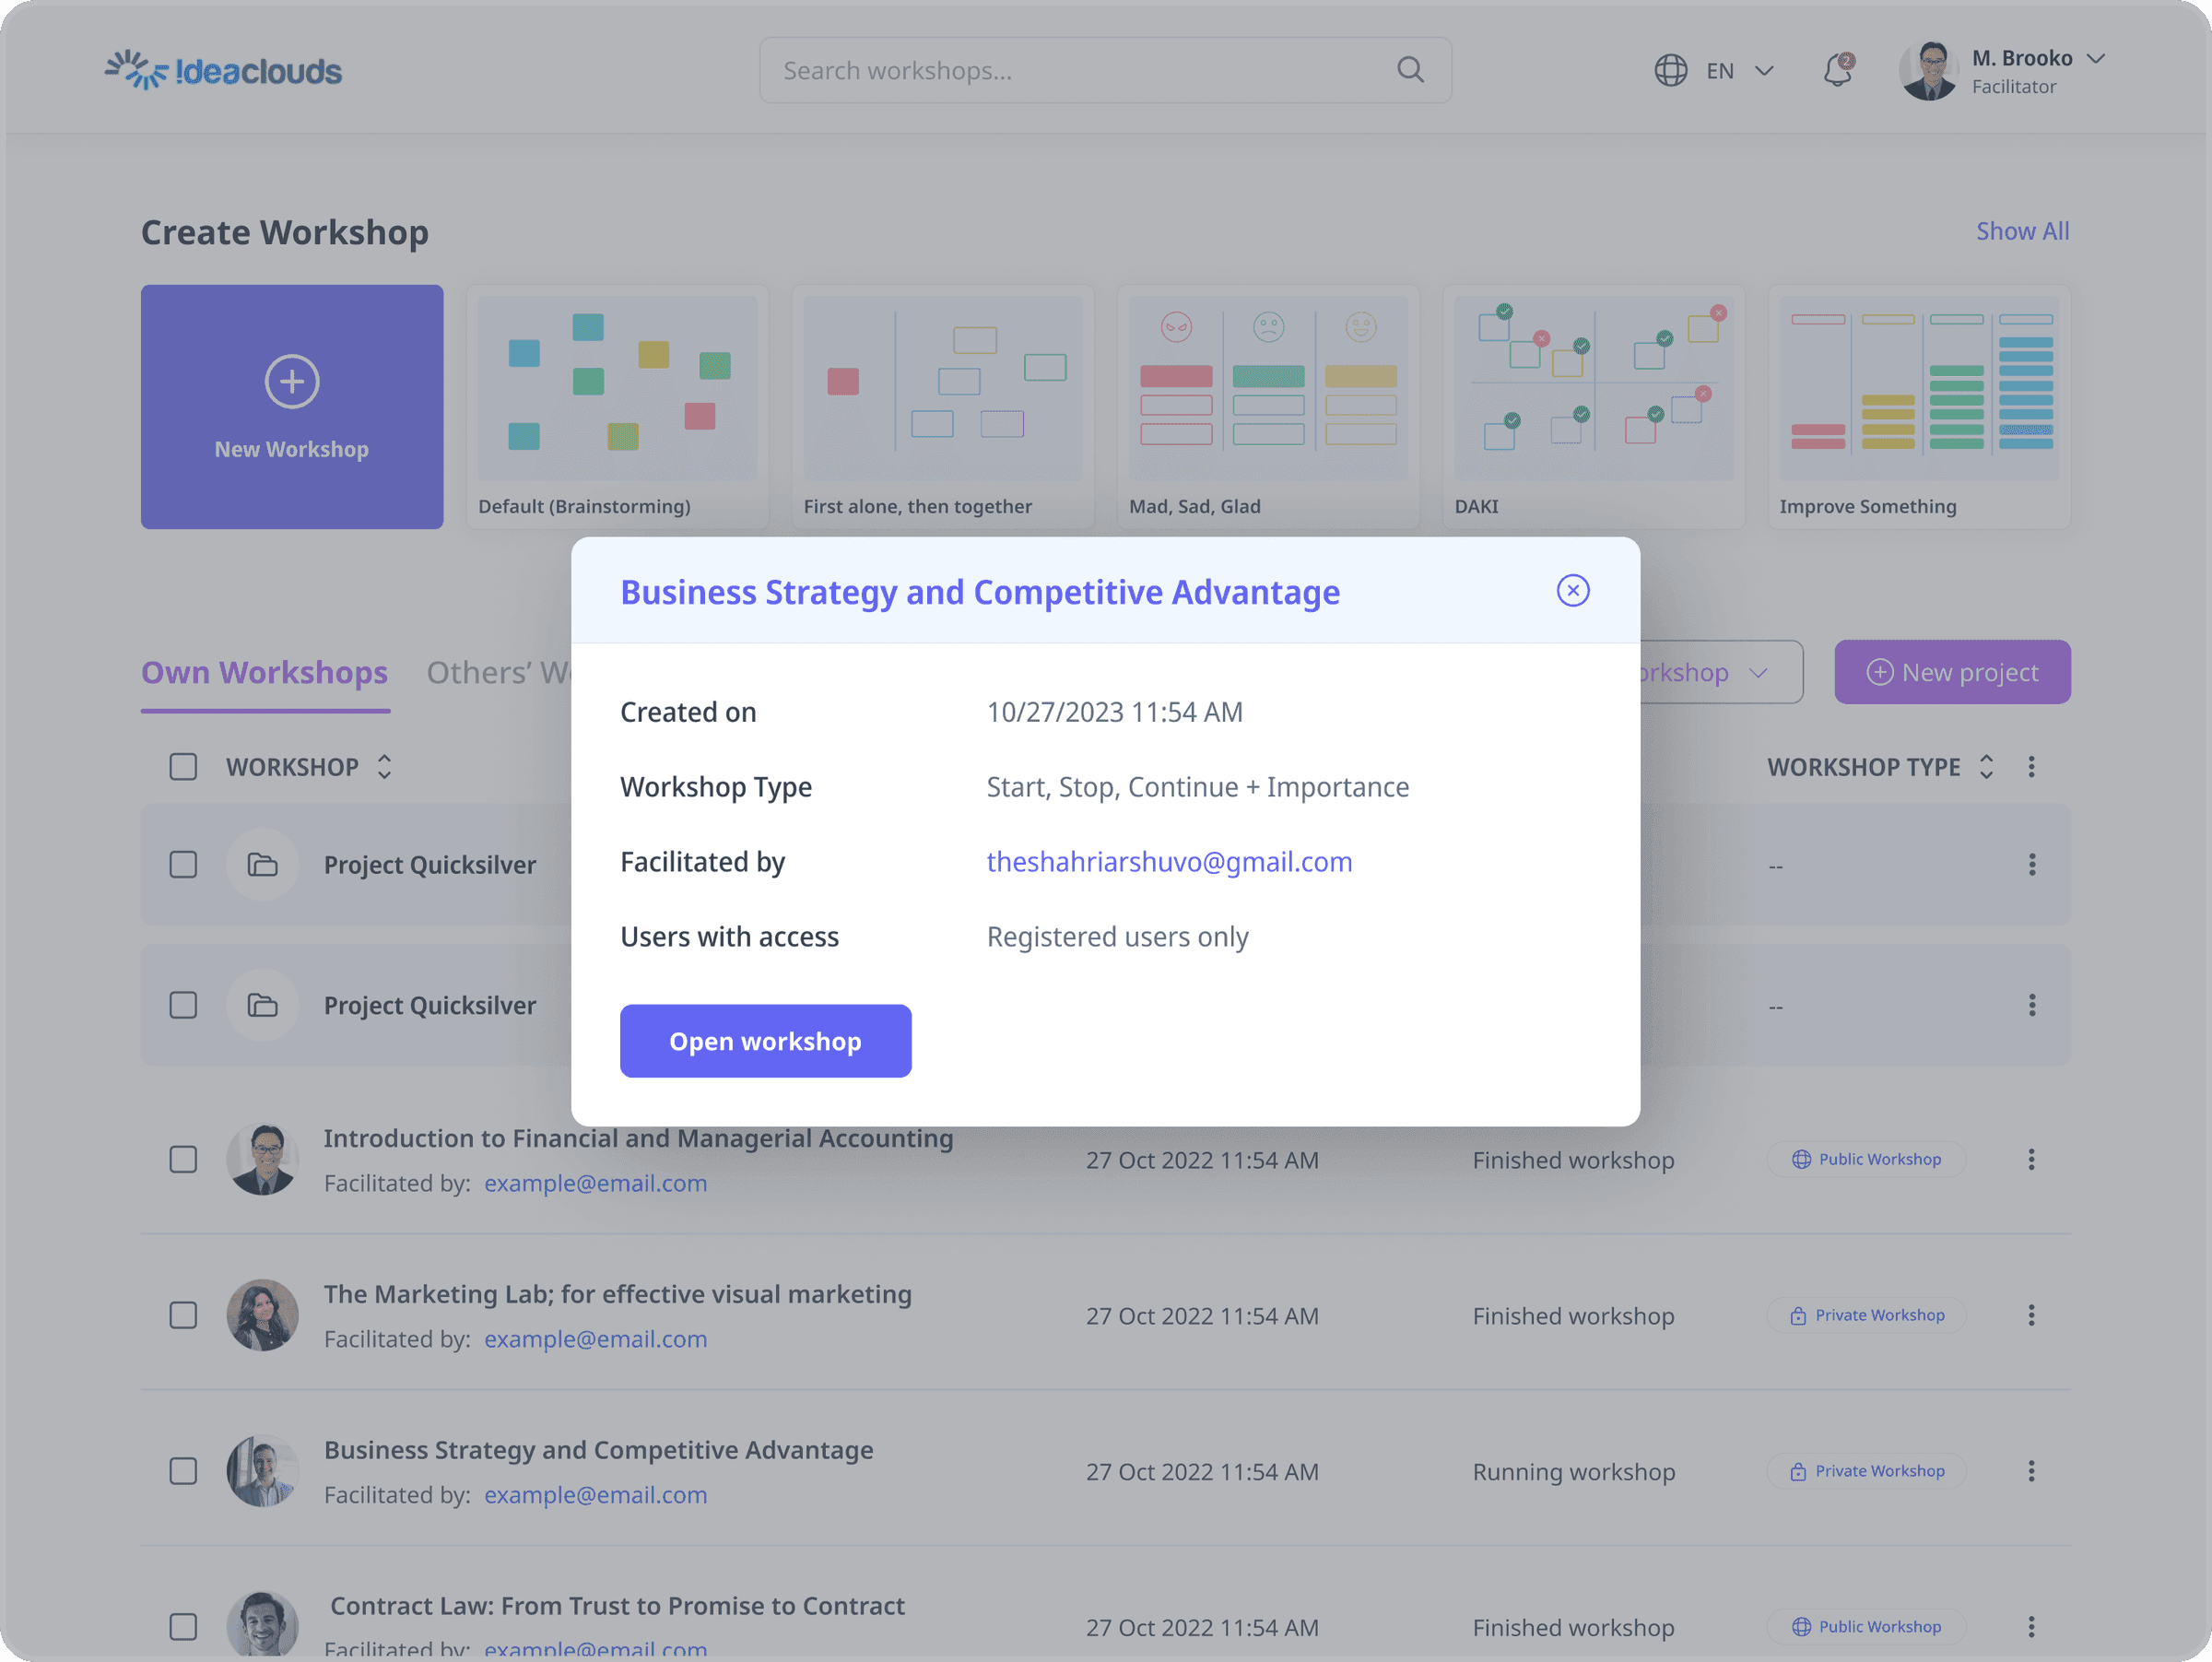This screenshot has height=1662, width=2212.
Task: Close the workshop details dialog
Action: (1572, 591)
